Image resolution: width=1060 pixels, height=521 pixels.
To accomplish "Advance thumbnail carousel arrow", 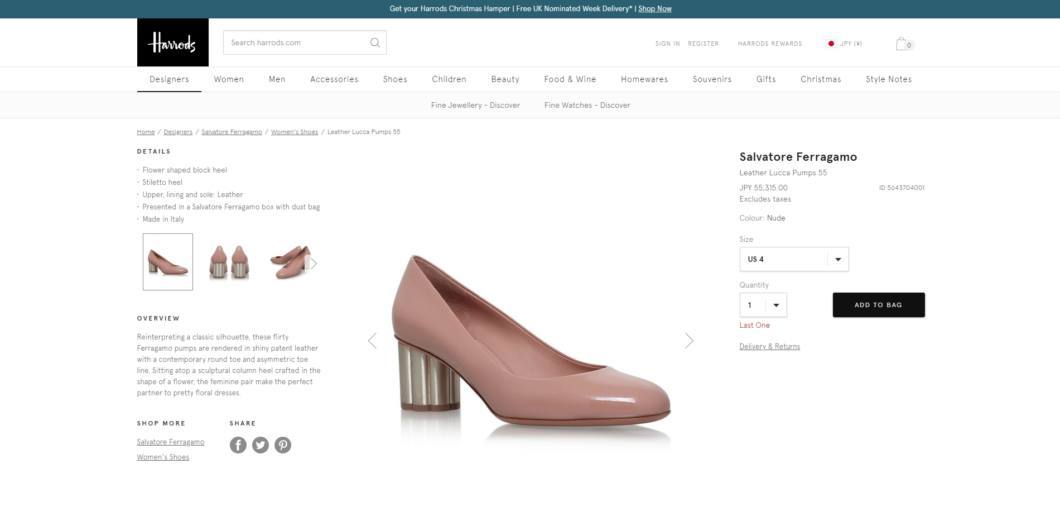I will [313, 263].
